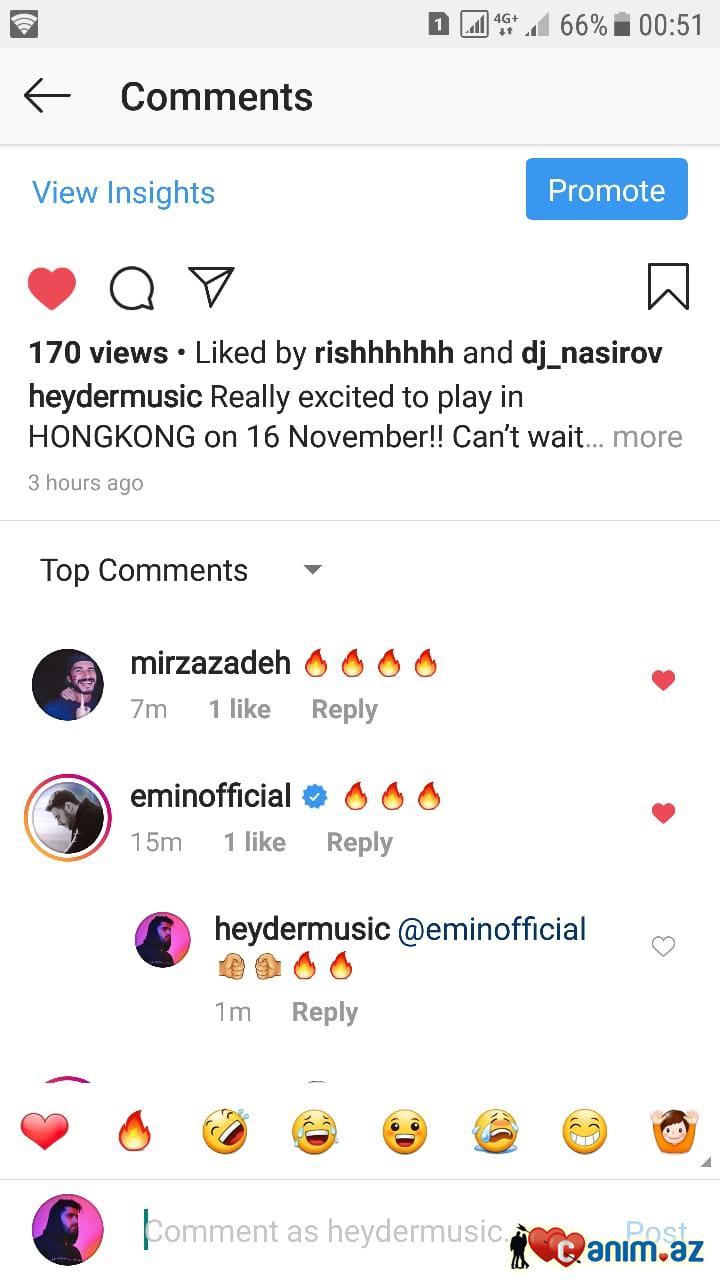Insert the red heart emoji from quick bar

point(45,1132)
